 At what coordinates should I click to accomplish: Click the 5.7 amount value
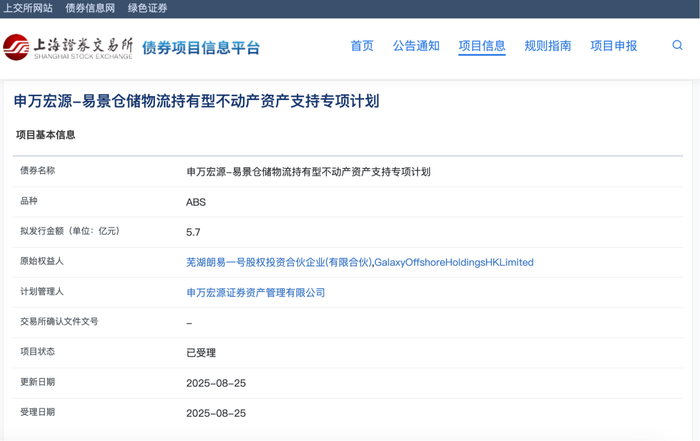coord(193,232)
